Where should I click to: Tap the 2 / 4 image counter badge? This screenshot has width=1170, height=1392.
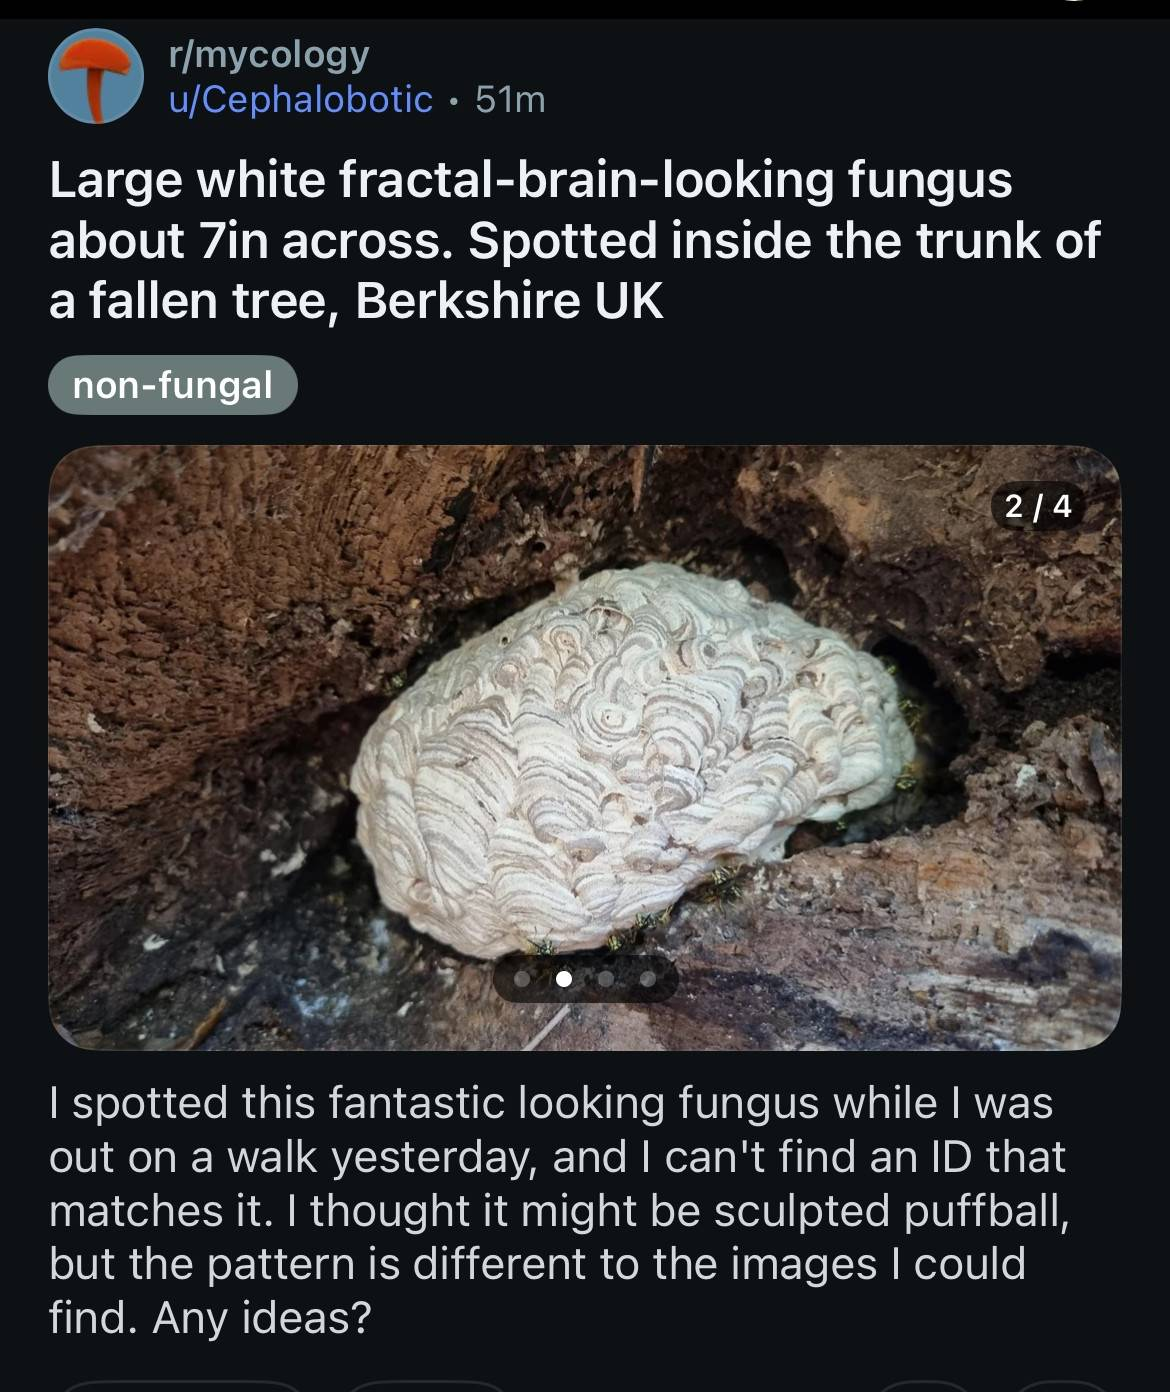[1038, 506]
